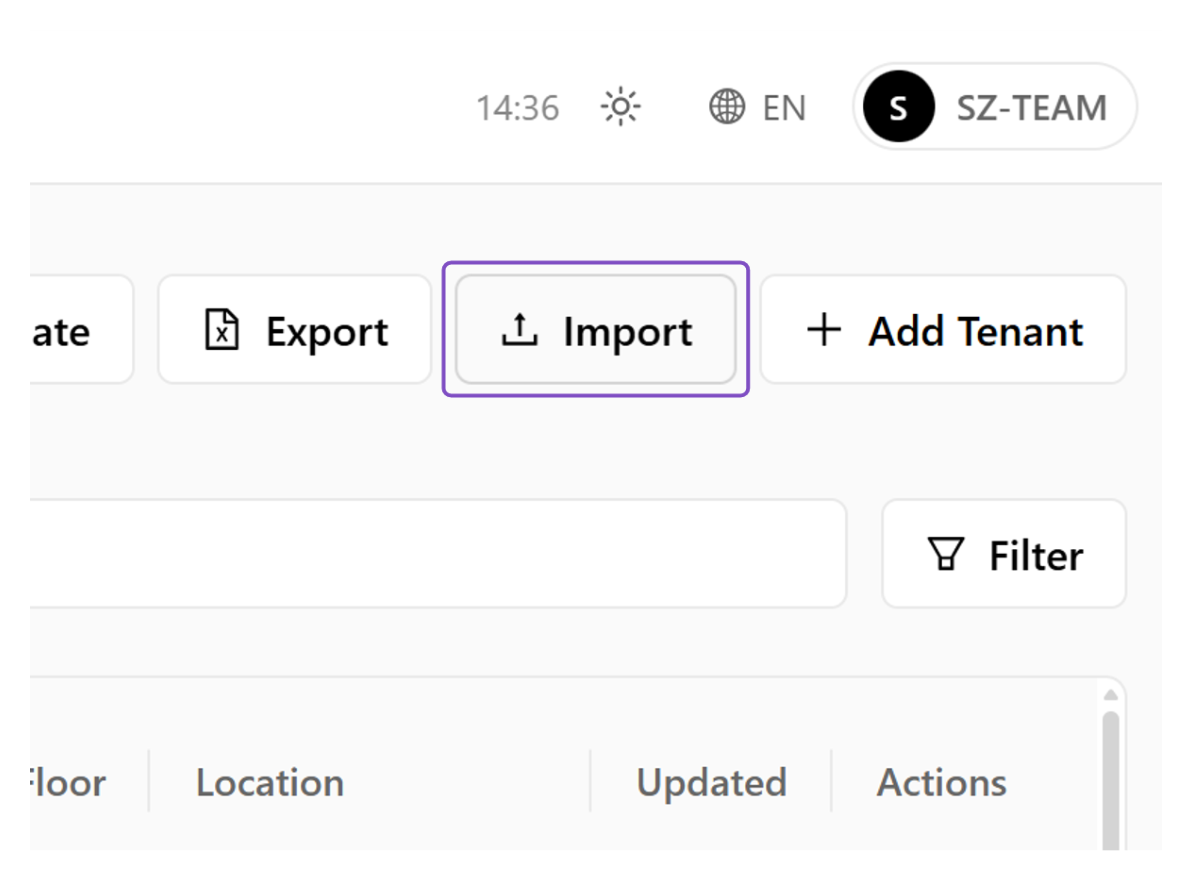Sort by the Location column header
1192x881 pixels.
pyautogui.click(x=270, y=782)
